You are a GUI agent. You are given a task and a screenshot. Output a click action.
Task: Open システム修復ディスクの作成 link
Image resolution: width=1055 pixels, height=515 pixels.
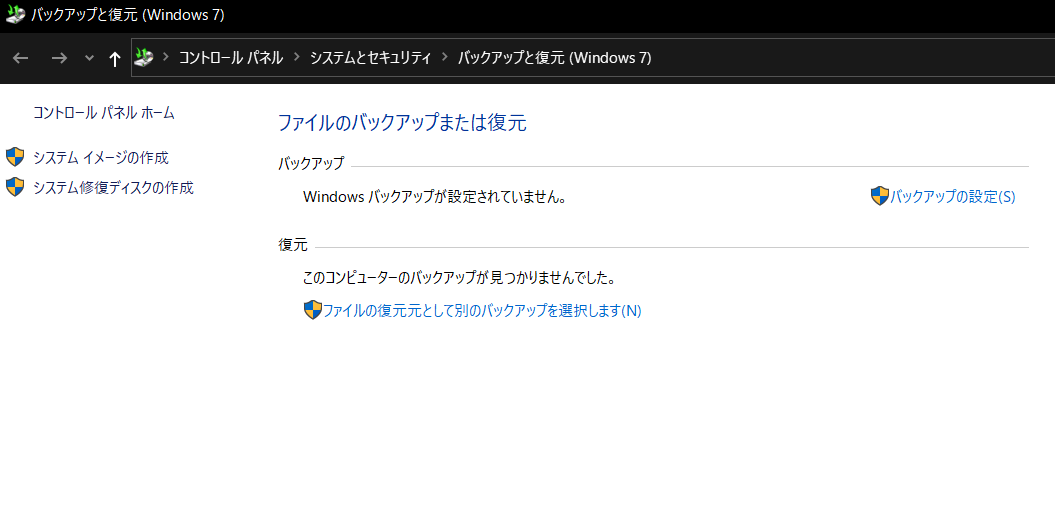113,188
